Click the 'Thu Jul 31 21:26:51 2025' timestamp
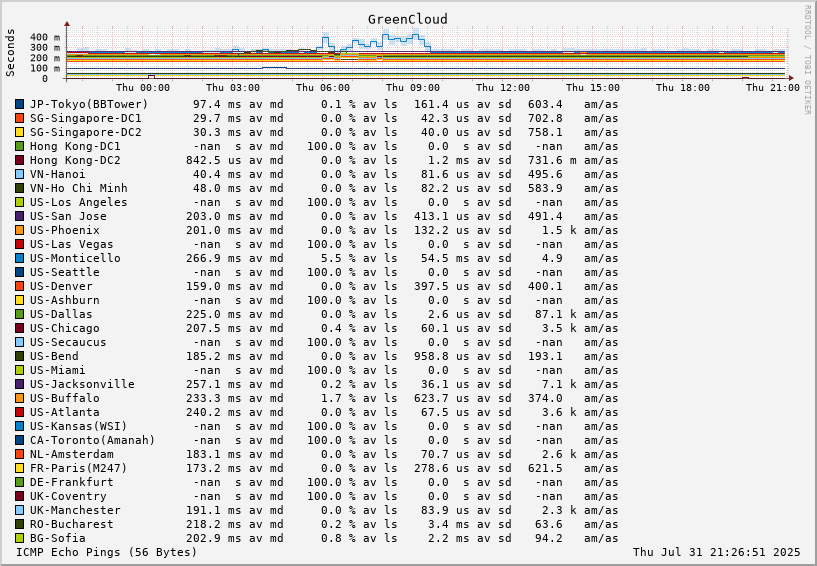 [716, 552]
